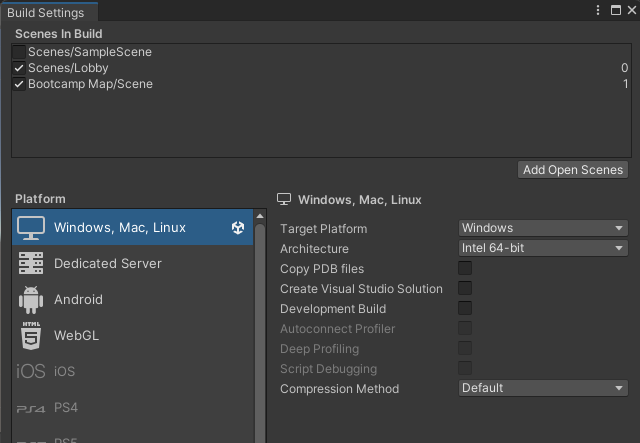Select the WebGL platform
This screenshot has width=640, height=443.
pos(133,335)
